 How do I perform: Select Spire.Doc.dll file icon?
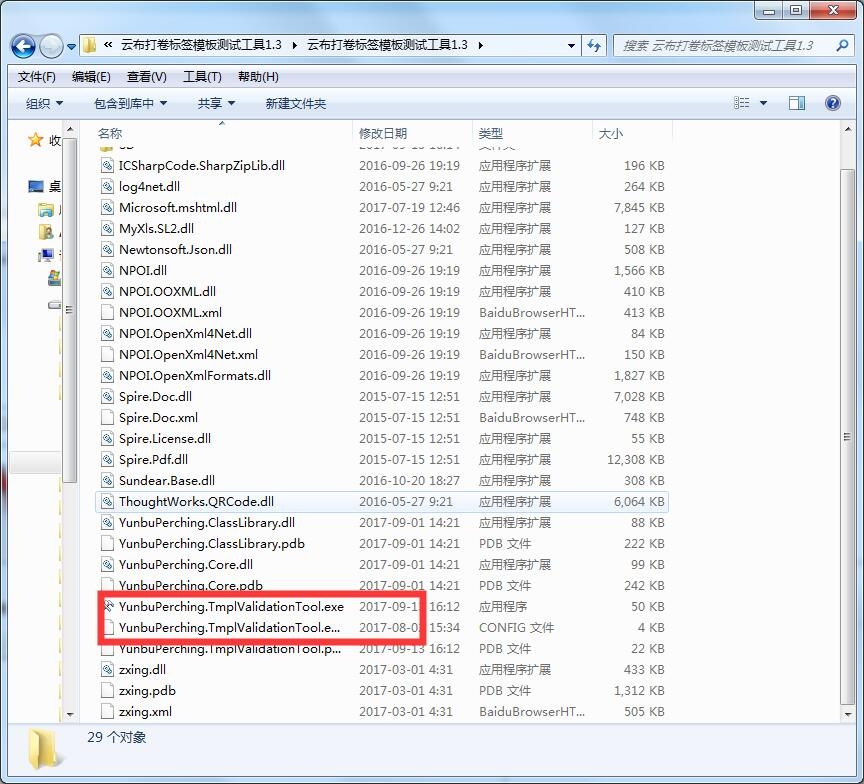pos(107,396)
